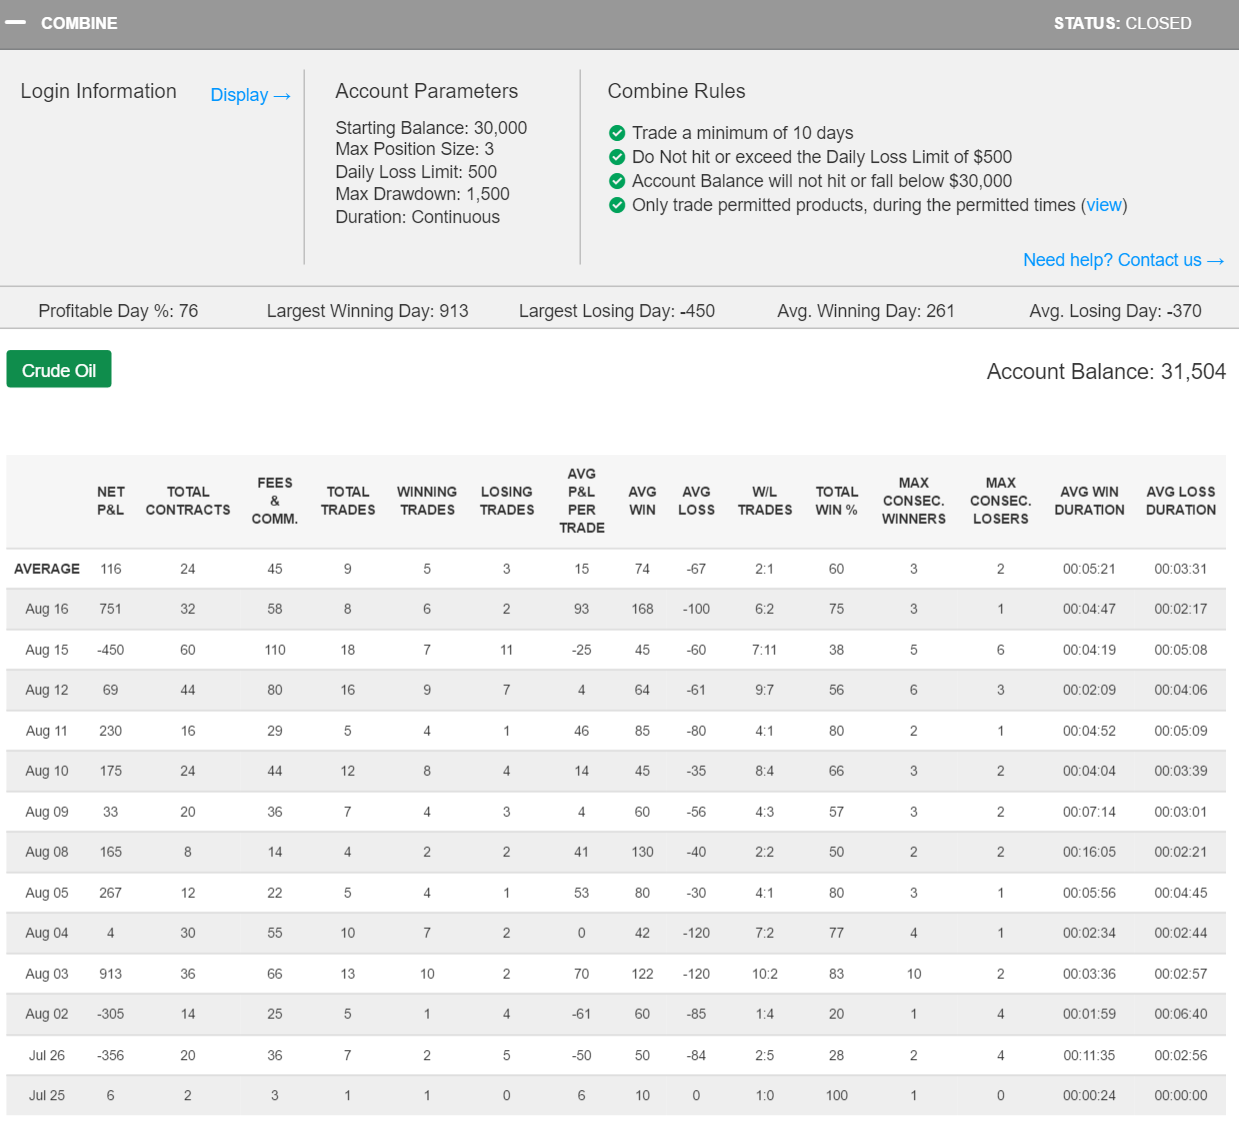Collapse the COMBINE panel with the dash icon
Screen dimensions: 1239x1129
16,23
